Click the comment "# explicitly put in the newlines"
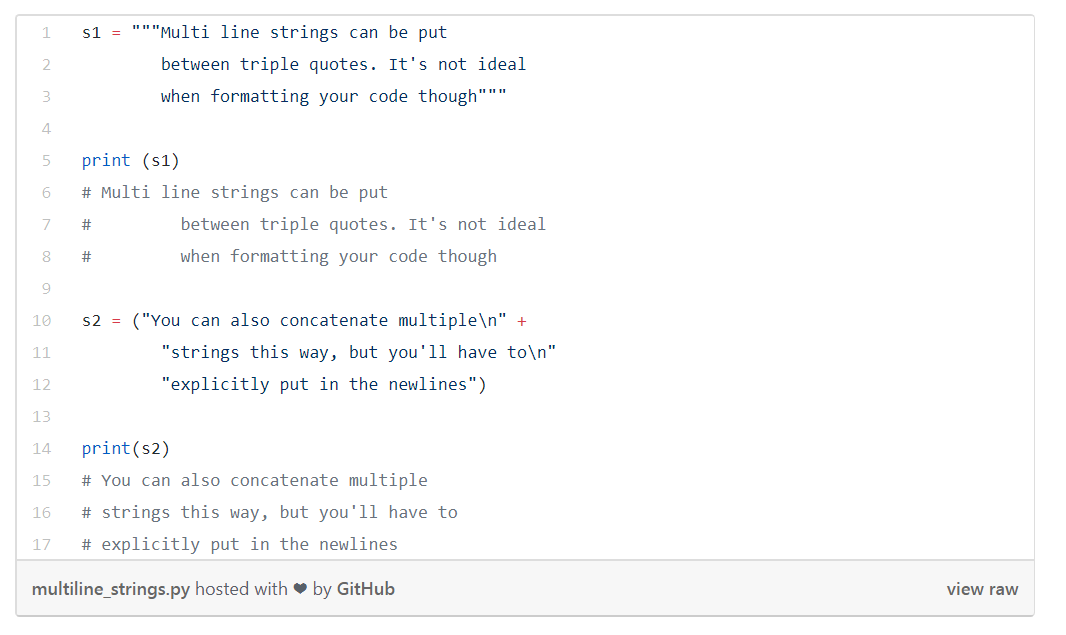Image resolution: width=1066 pixels, height=635 pixels. [240, 544]
